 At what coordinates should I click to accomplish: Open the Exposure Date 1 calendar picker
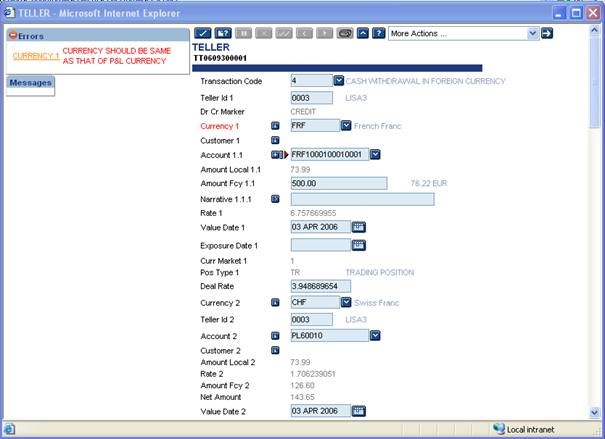(359, 244)
